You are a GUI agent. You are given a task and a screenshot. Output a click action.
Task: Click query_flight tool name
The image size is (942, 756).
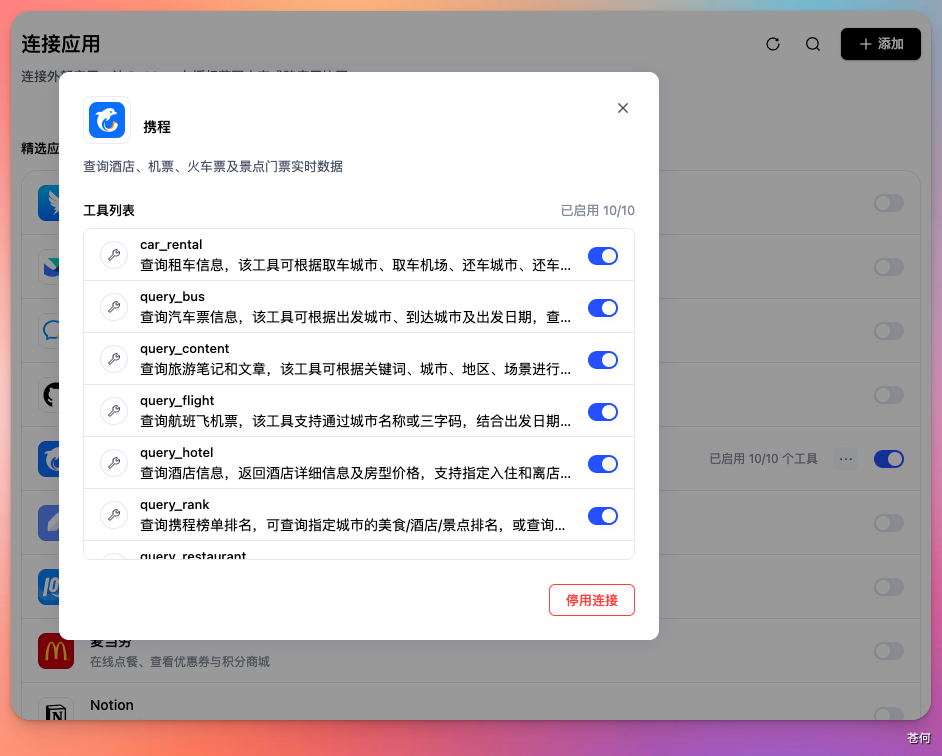(177, 401)
